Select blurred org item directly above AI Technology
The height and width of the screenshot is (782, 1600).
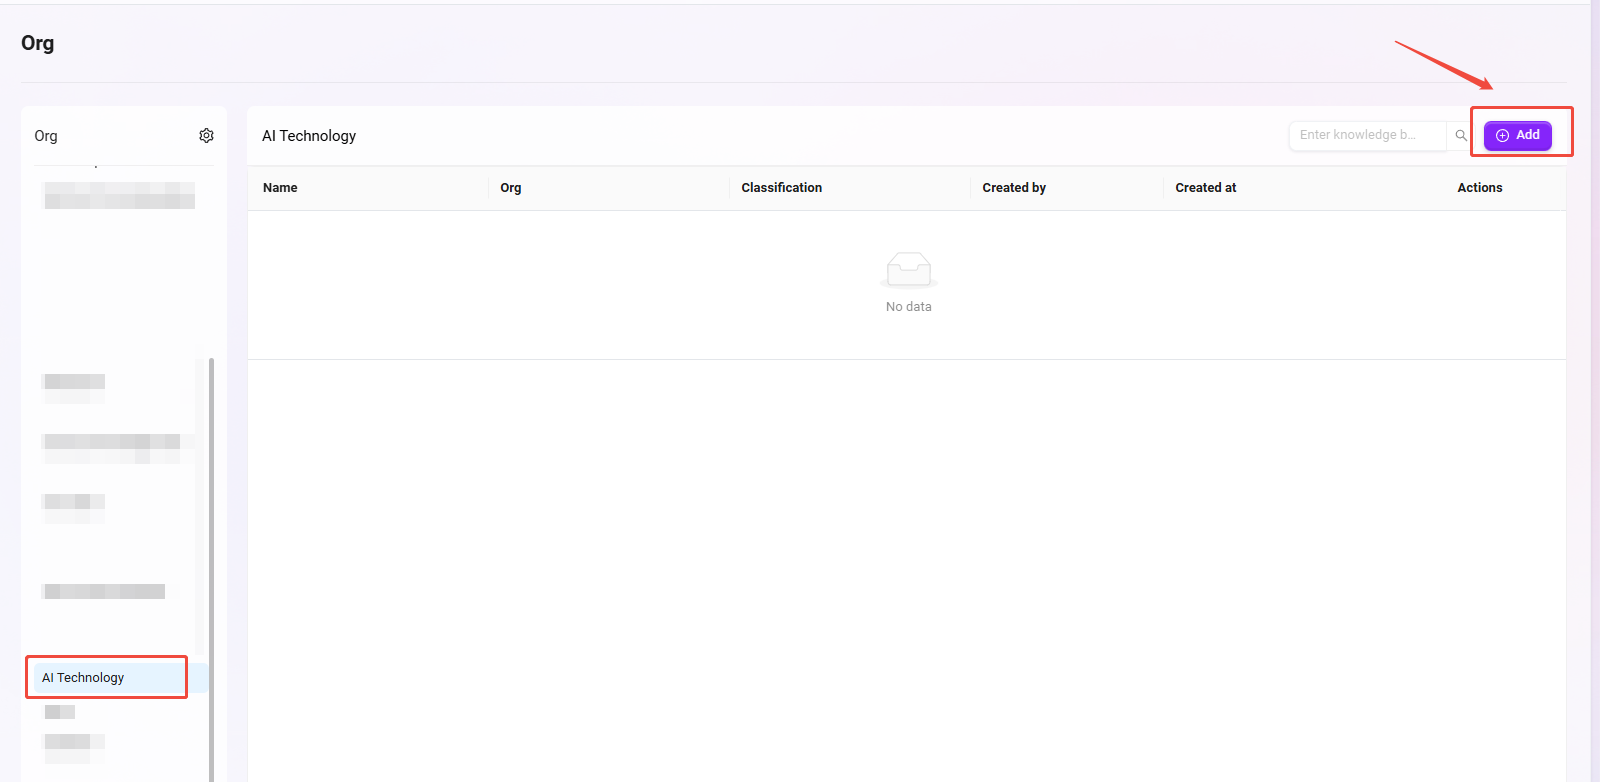pos(104,591)
